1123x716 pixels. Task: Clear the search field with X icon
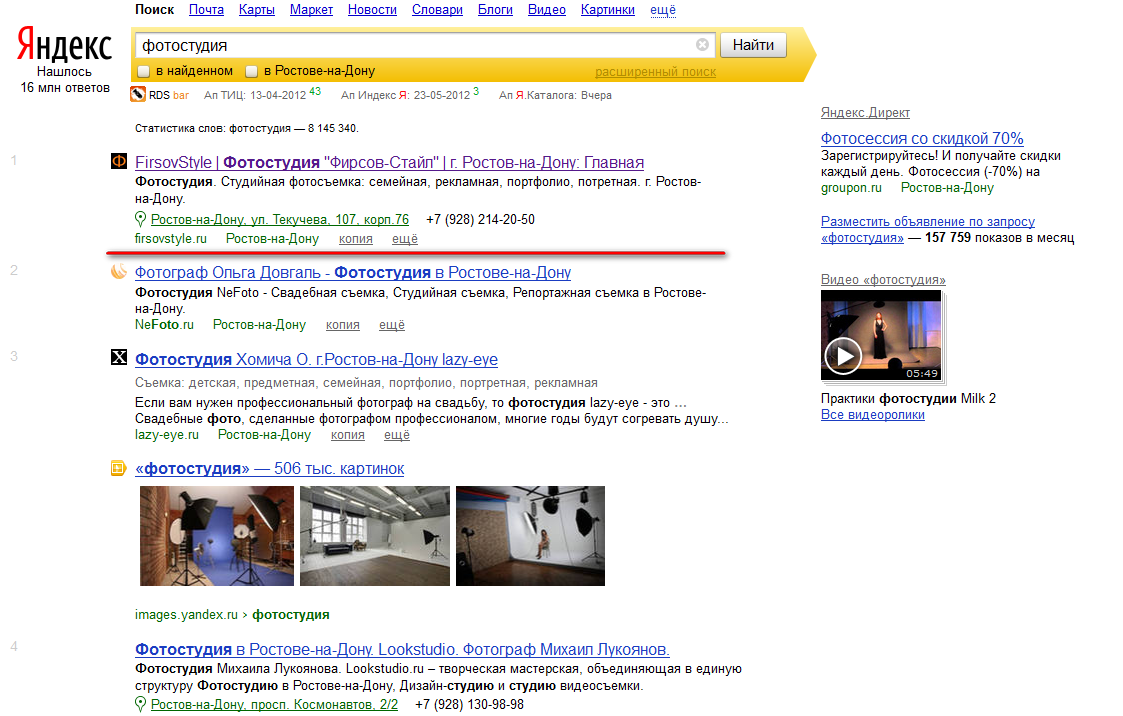pyautogui.click(x=703, y=44)
